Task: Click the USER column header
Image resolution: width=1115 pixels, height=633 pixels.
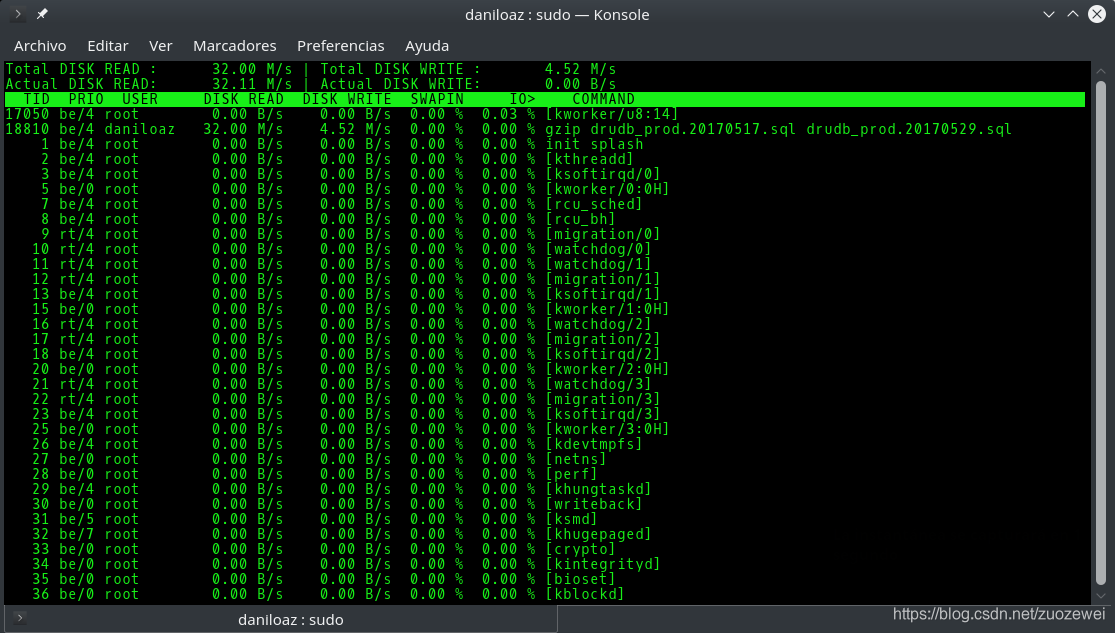Action: tap(140, 99)
